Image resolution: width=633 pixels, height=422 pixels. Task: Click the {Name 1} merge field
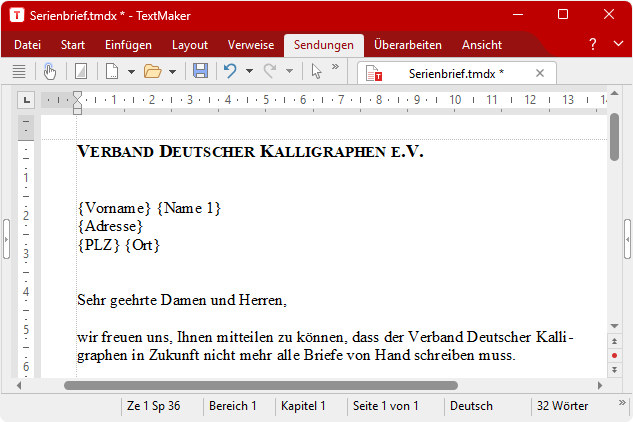[189, 208]
